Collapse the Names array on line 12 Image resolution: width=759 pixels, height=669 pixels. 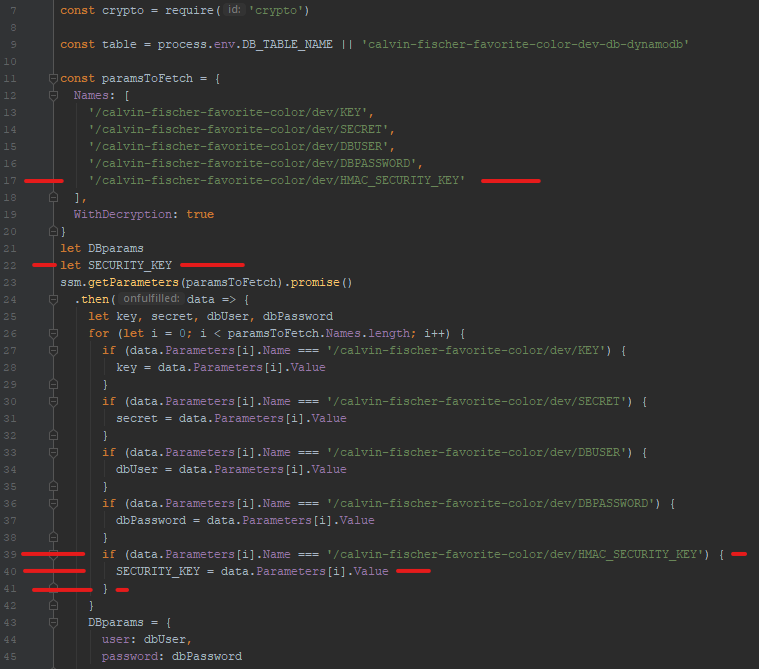[53, 95]
